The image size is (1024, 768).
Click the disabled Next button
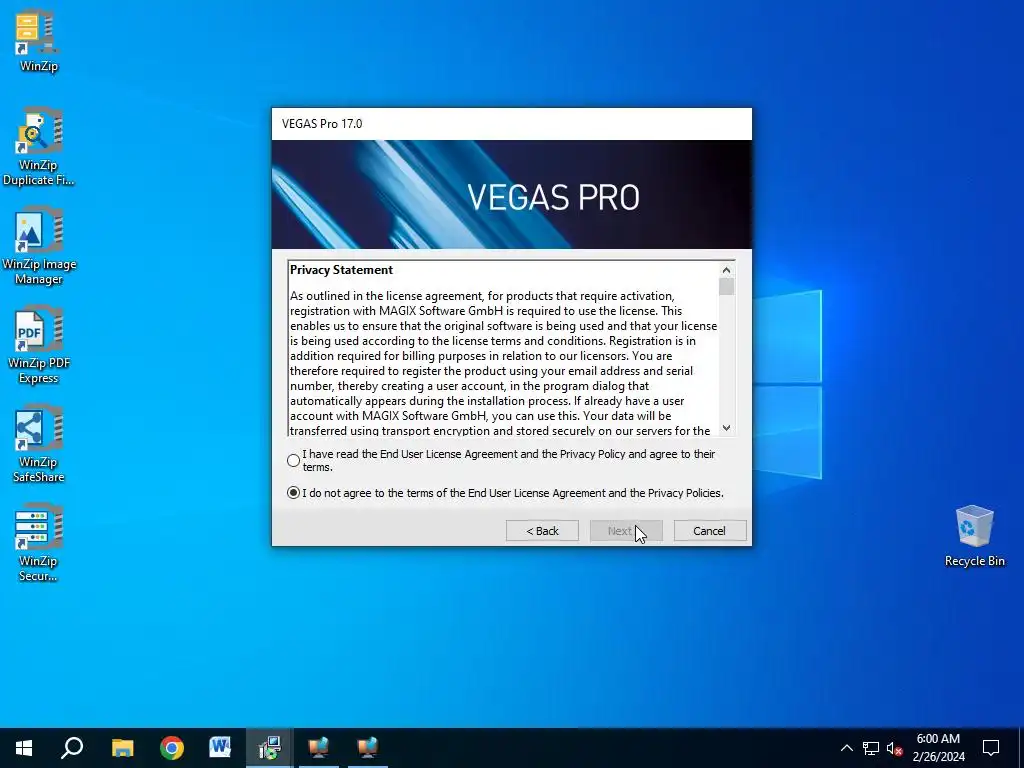(626, 531)
